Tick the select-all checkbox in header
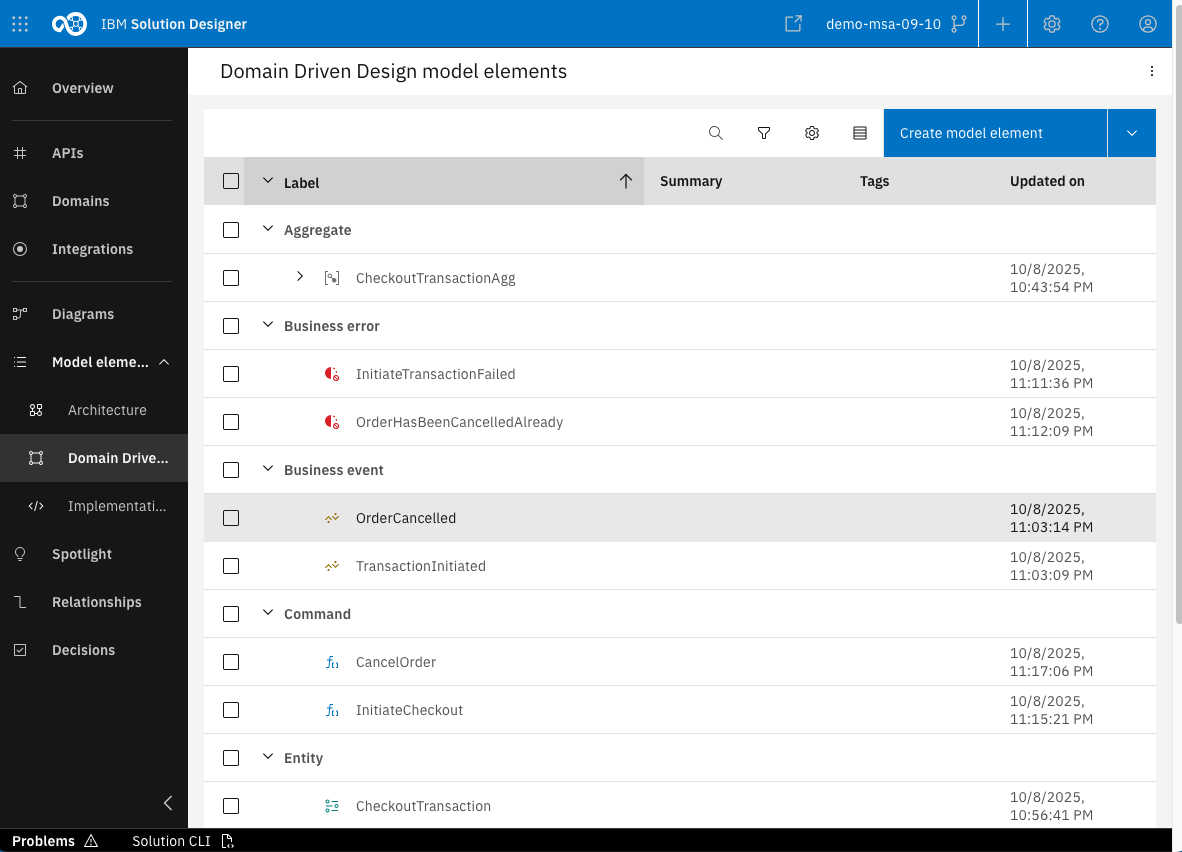This screenshot has height=852, width=1182. pos(231,181)
